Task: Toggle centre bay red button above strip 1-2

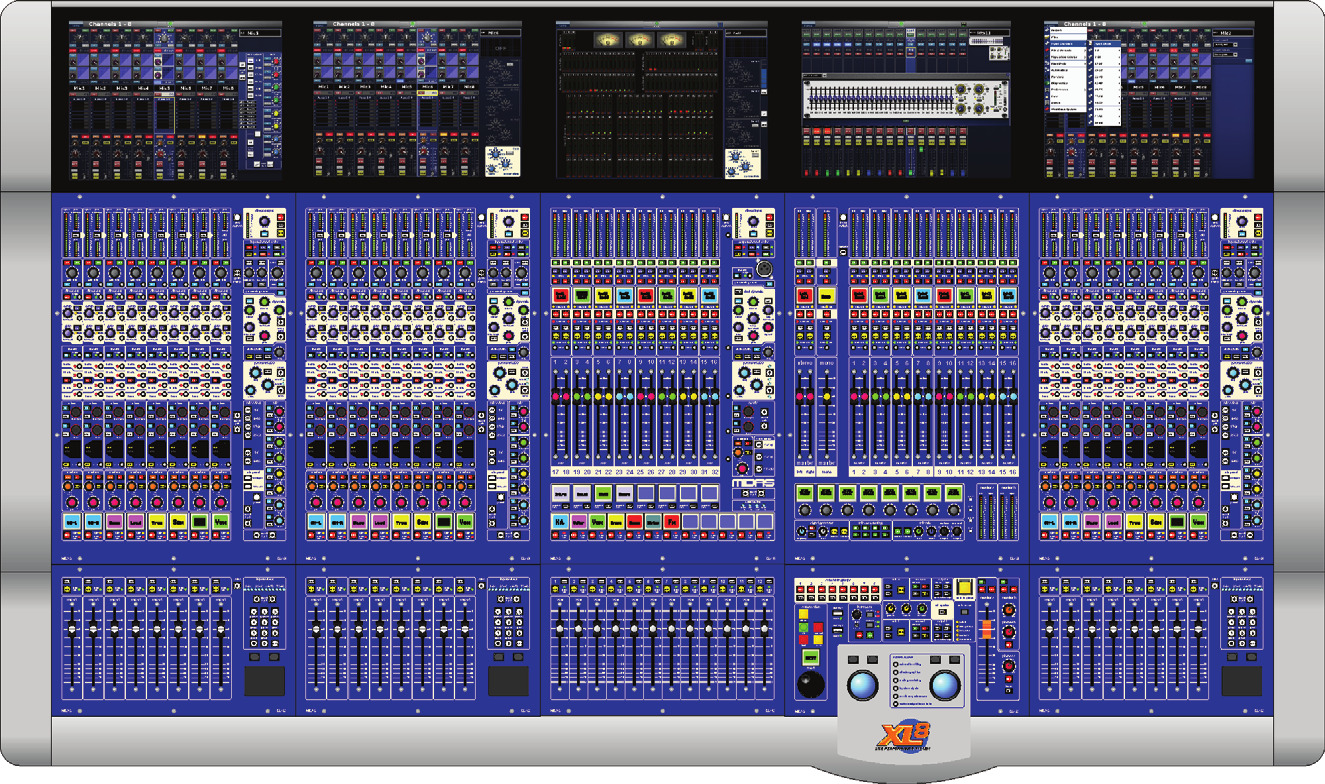Action: (x=561, y=296)
